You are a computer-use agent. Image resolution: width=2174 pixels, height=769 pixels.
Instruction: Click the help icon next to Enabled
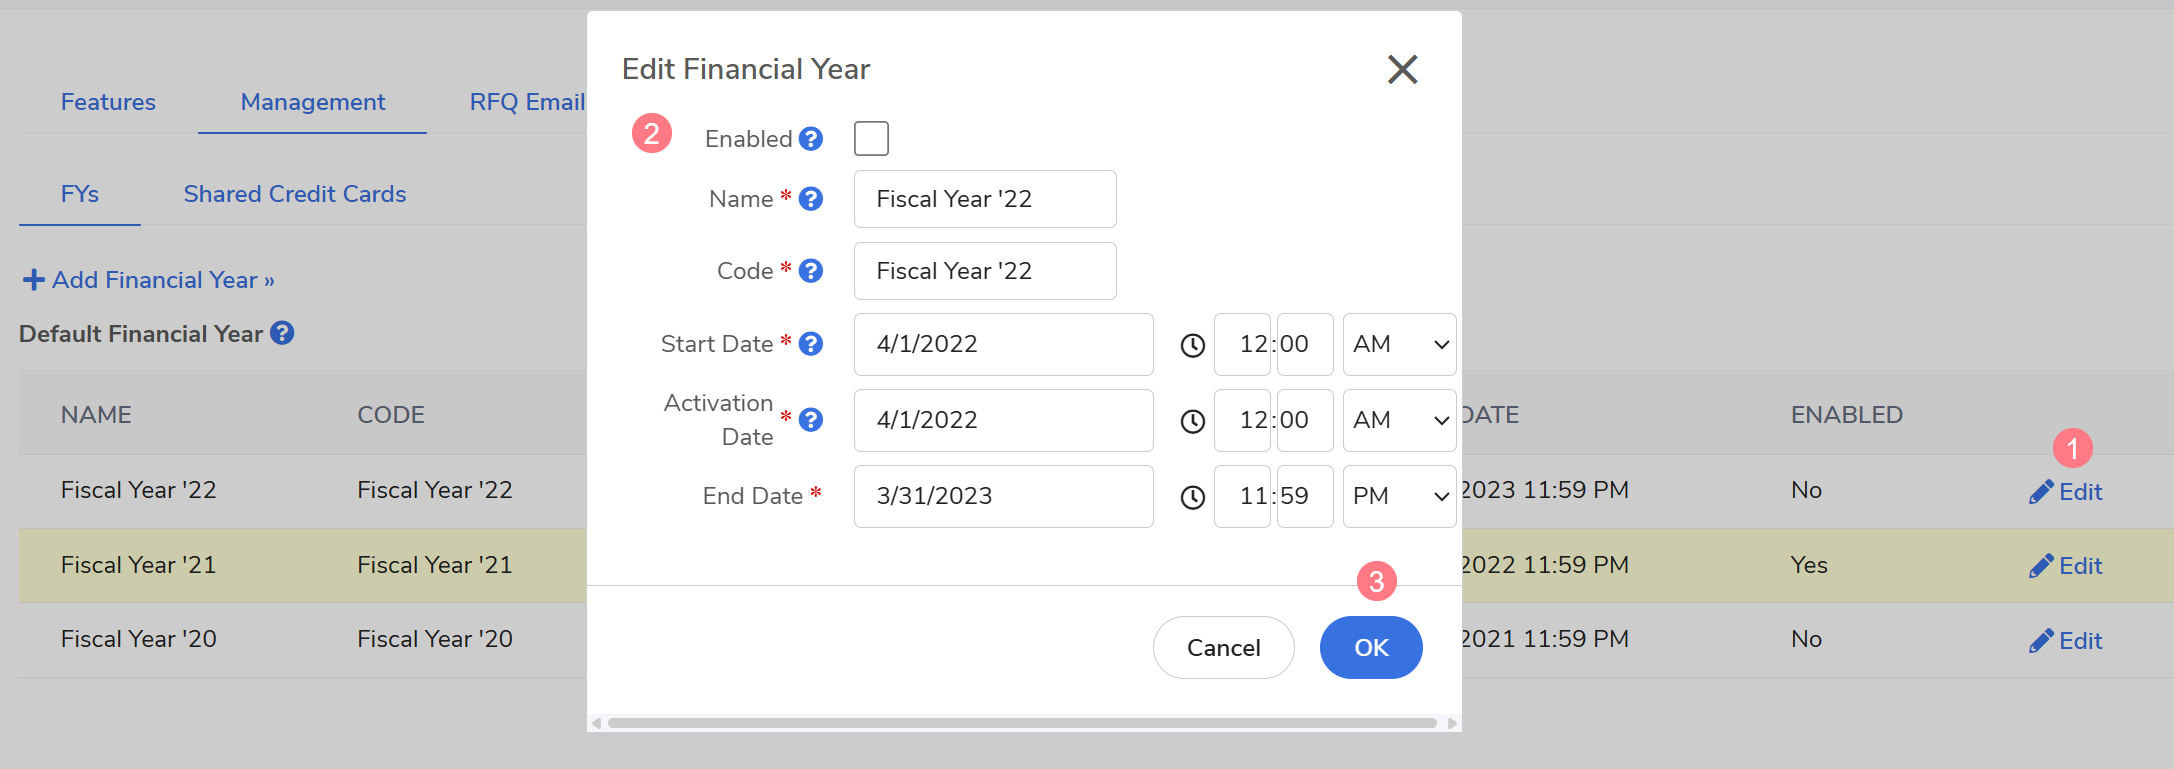(x=811, y=139)
